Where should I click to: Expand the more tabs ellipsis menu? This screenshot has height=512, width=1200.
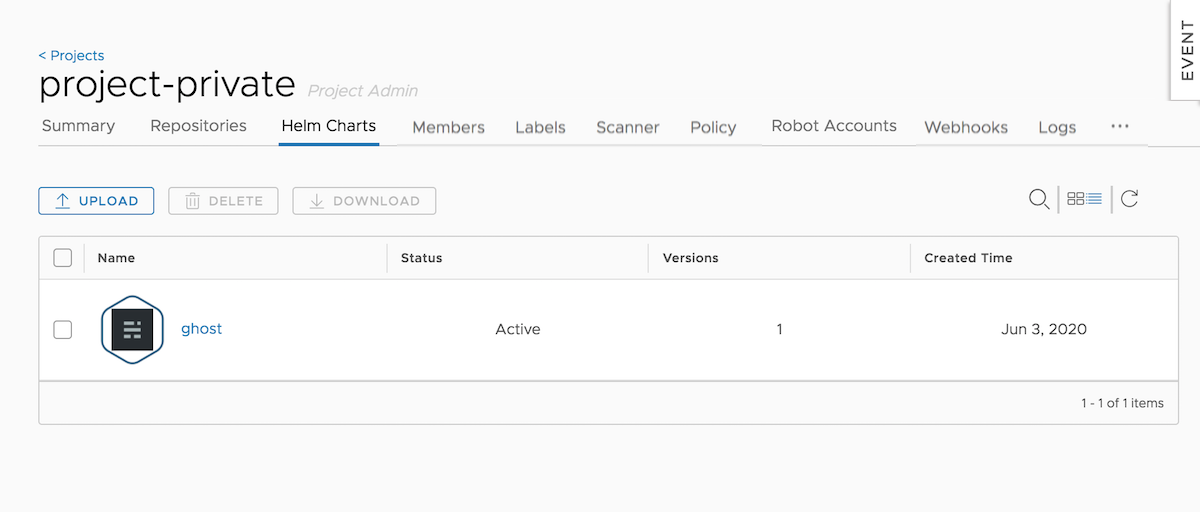pos(1120,127)
